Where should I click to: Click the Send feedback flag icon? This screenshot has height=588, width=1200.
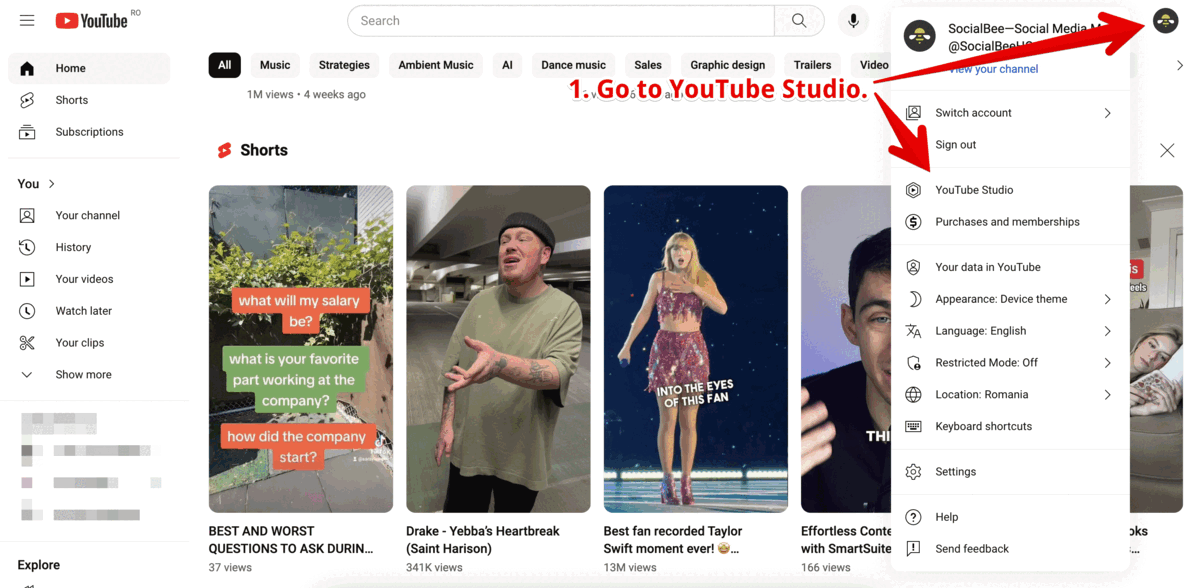tap(913, 549)
